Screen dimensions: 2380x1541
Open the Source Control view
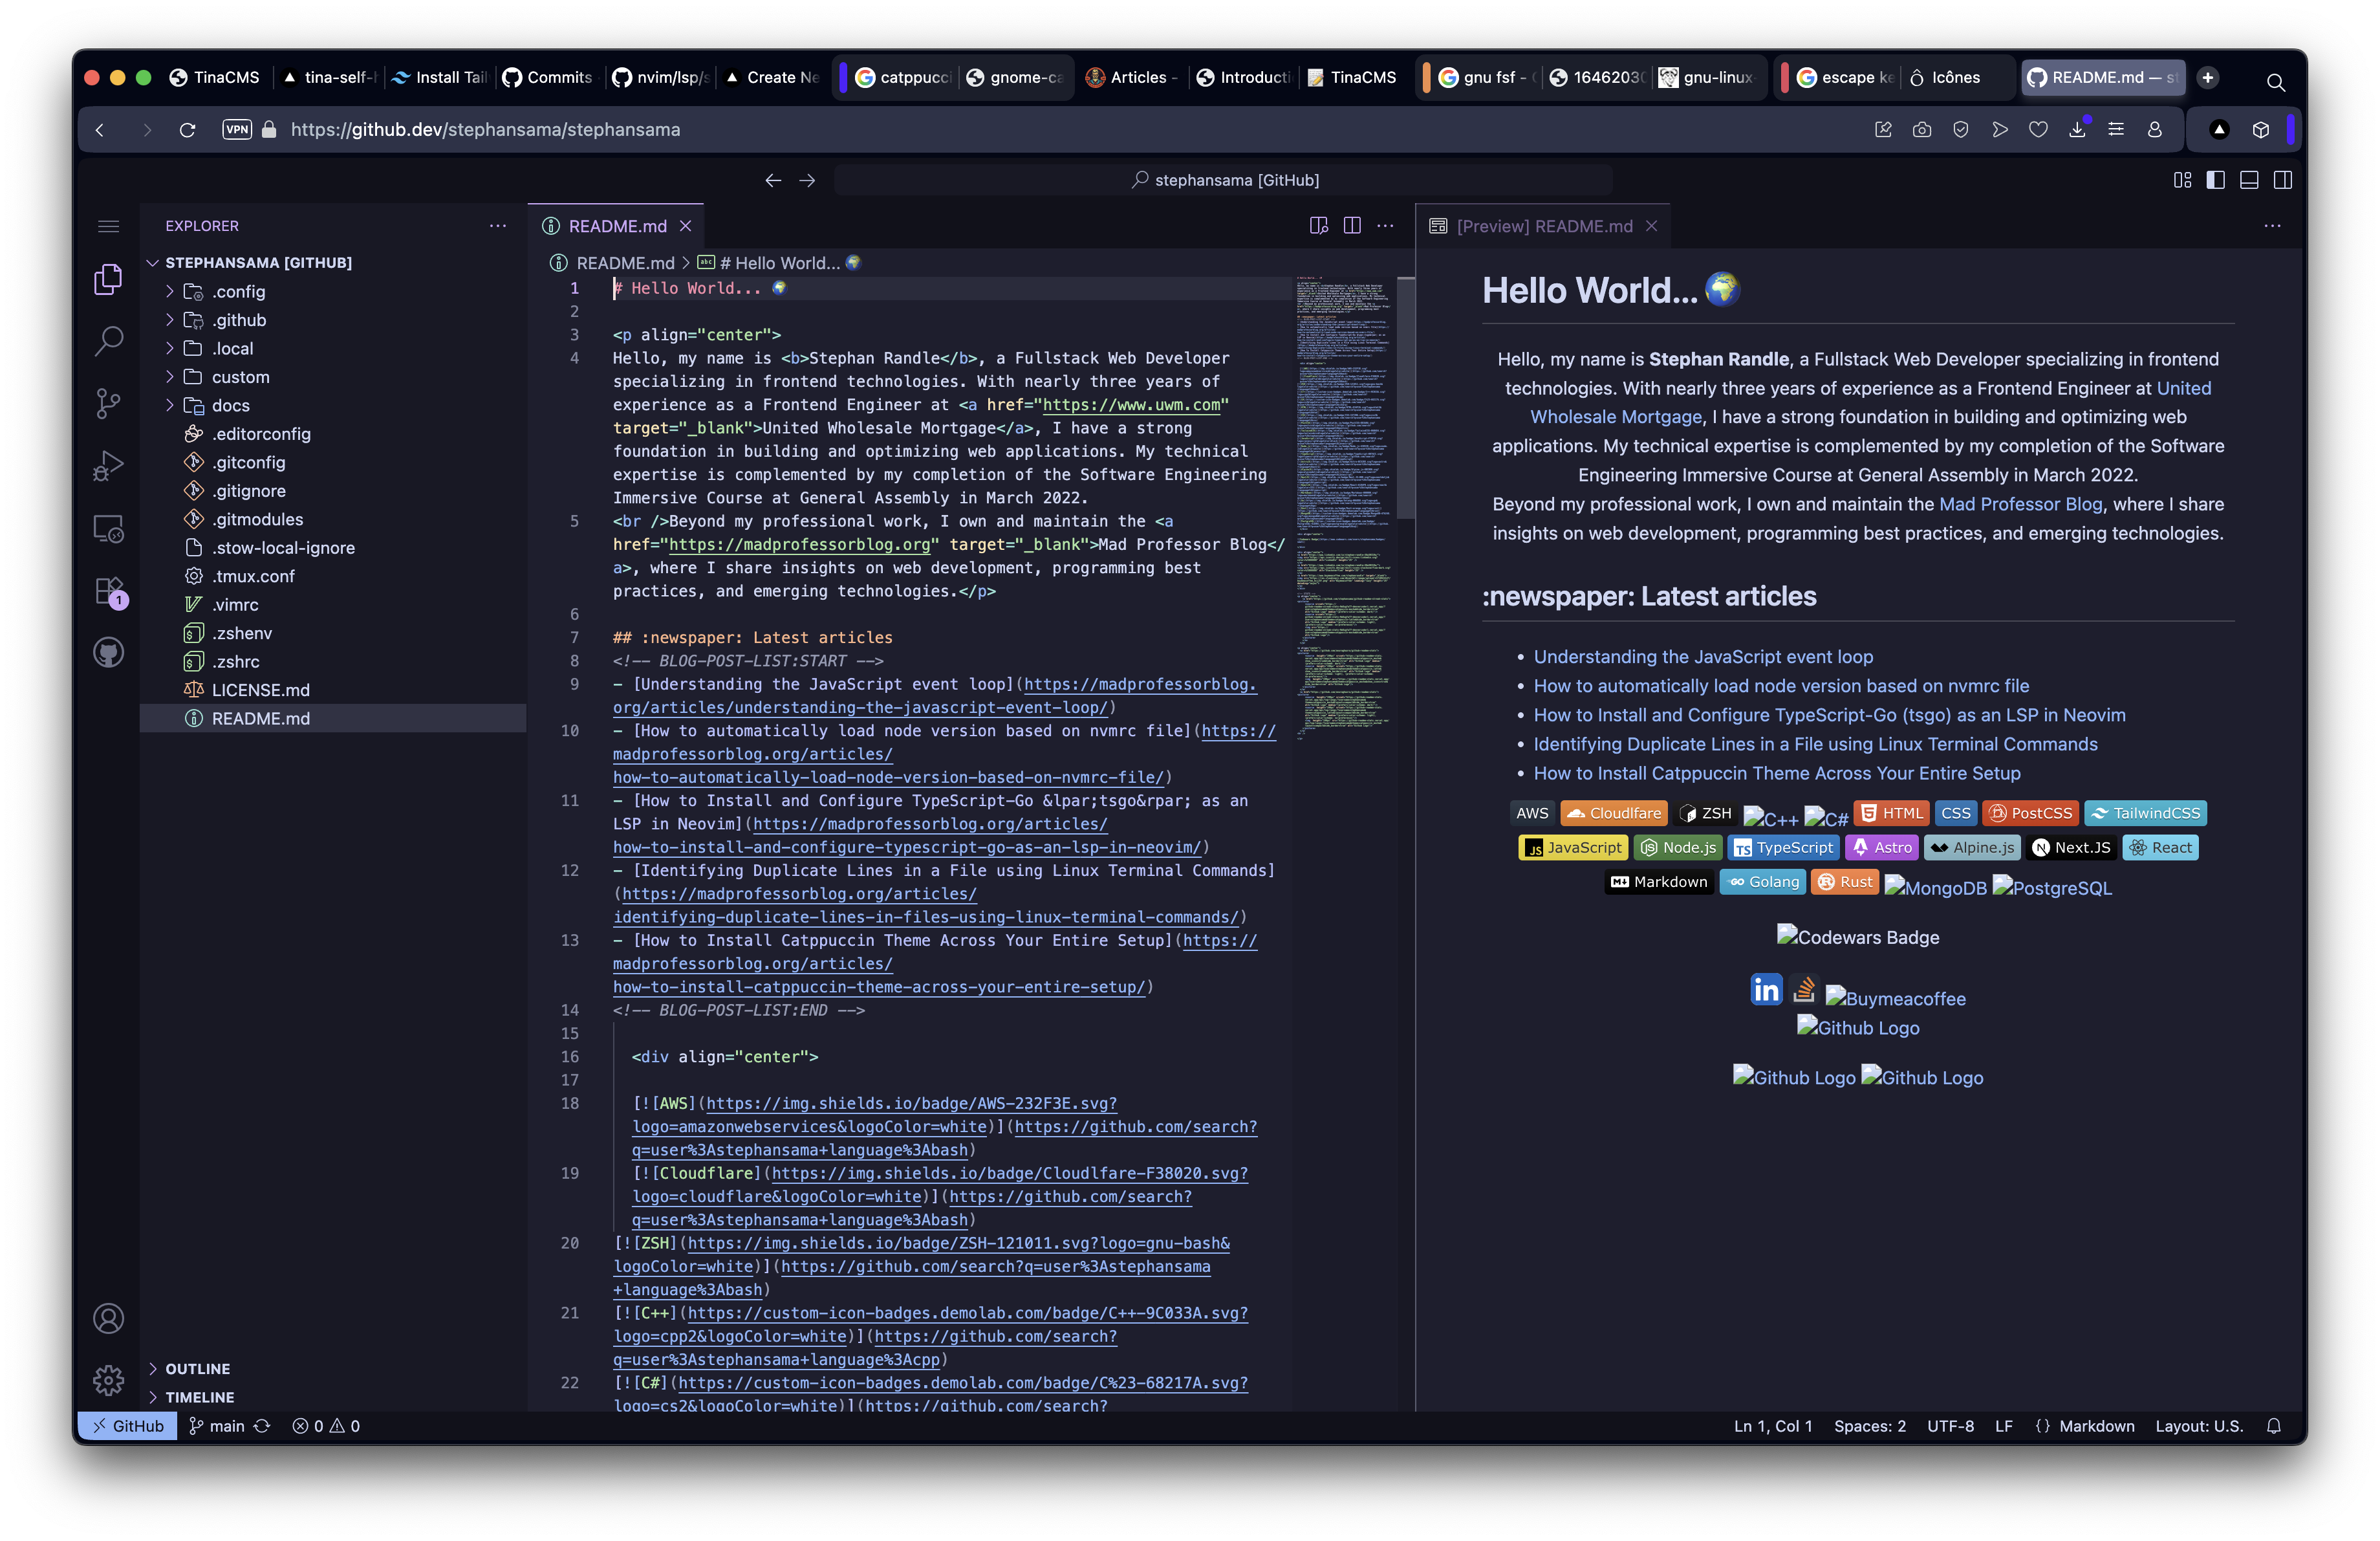click(x=108, y=403)
